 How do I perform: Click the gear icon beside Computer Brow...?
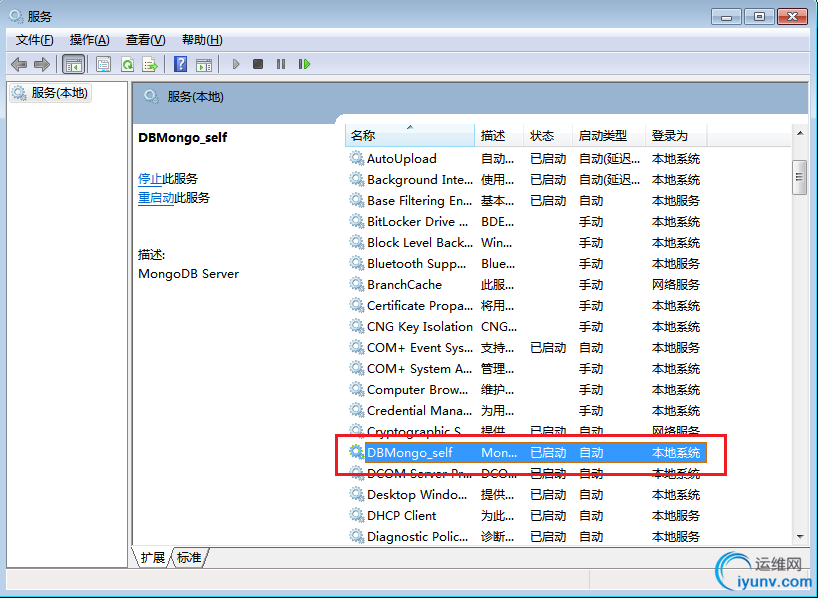[x=356, y=389]
